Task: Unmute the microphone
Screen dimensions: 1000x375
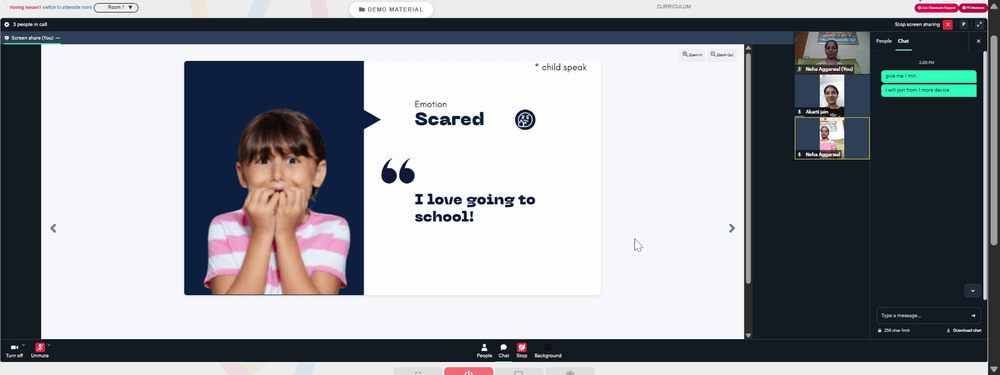Action: pyautogui.click(x=40, y=351)
